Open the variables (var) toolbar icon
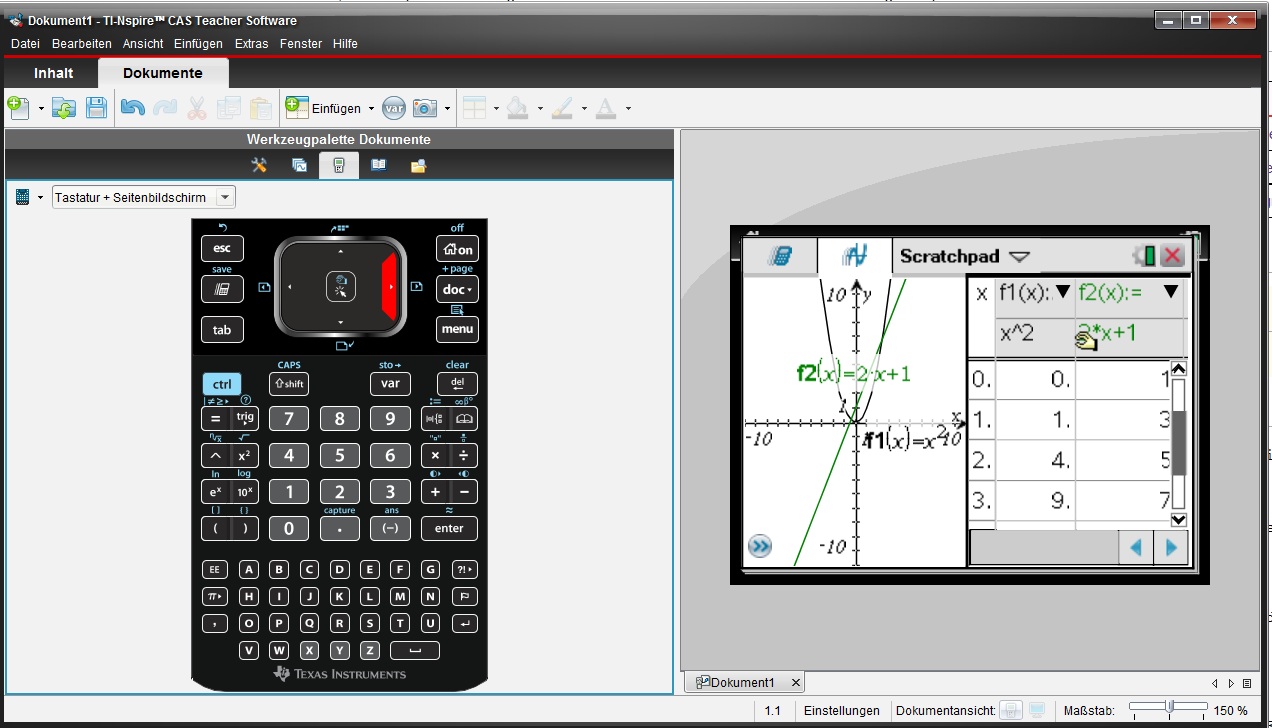The image size is (1272, 728). (394, 108)
